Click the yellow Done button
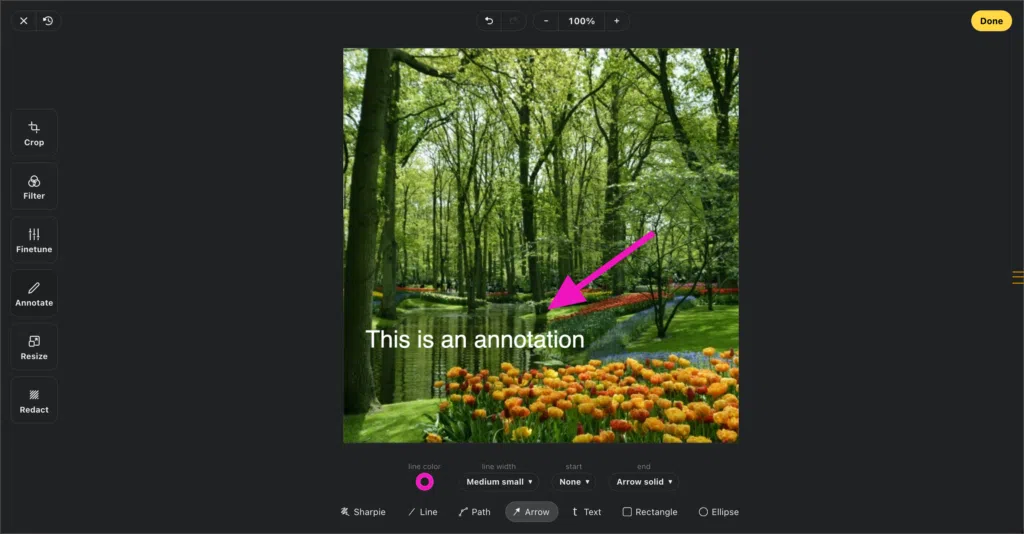 coord(991,21)
